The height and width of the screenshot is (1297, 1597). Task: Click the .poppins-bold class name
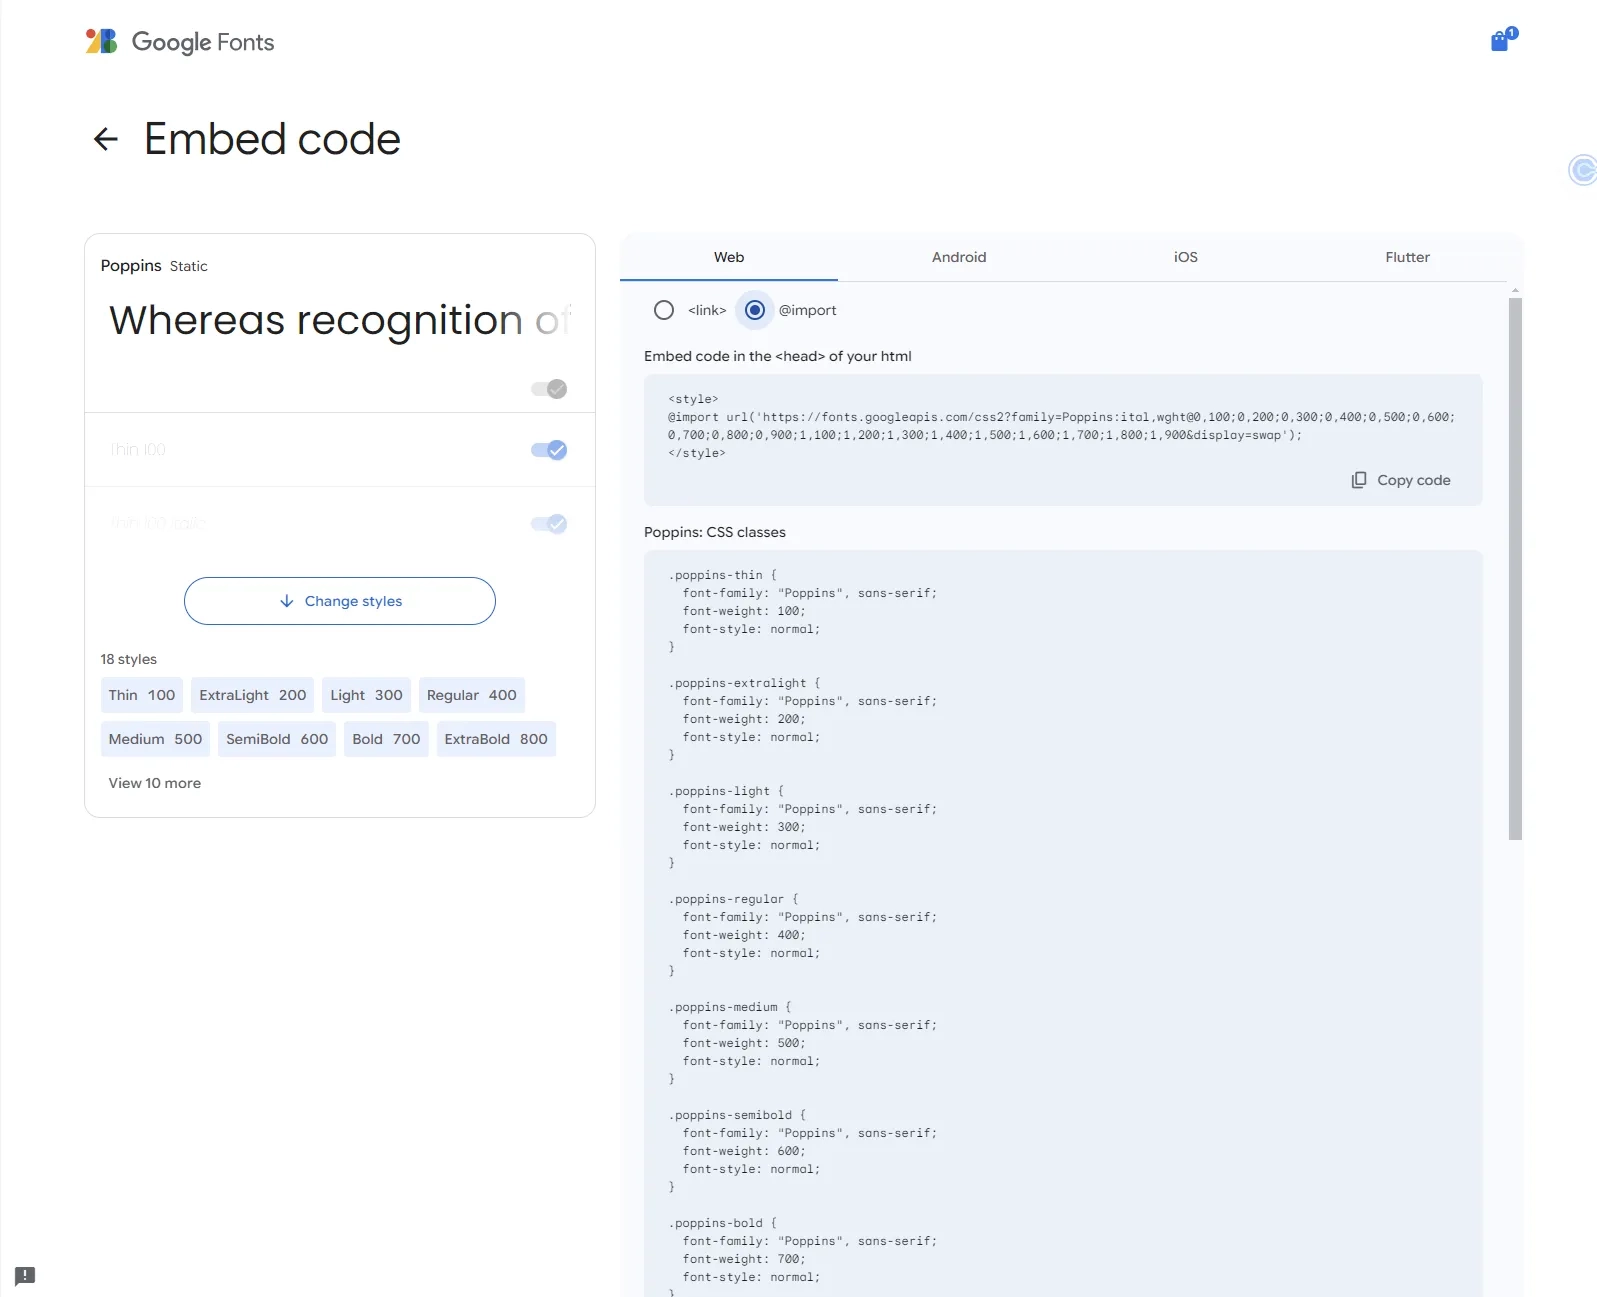tap(715, 1223)
